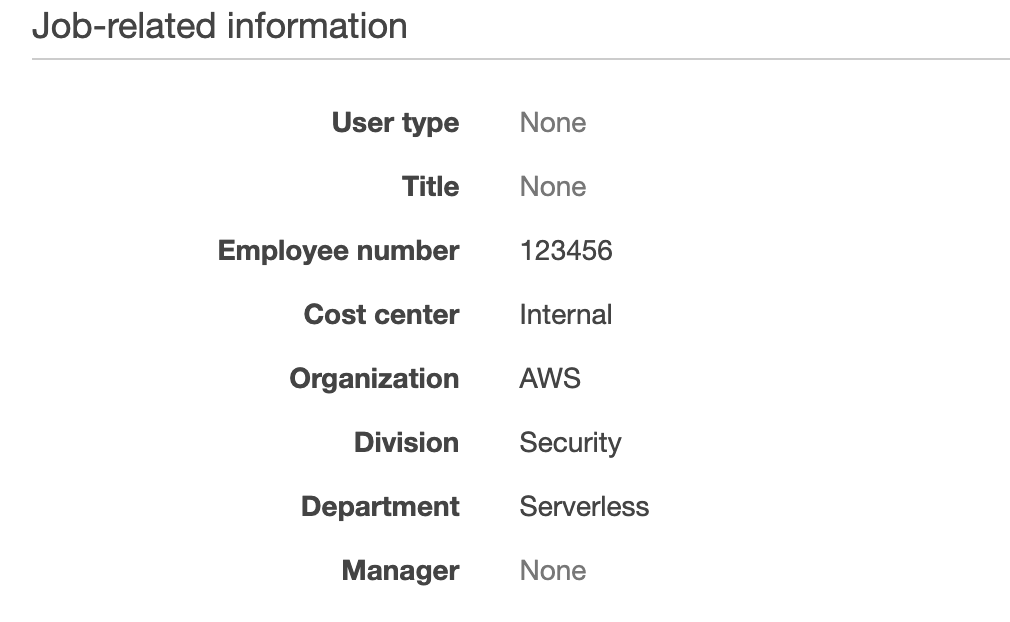Click the None value beside Manager
The image size is (1010, 622).
point(552,570)
